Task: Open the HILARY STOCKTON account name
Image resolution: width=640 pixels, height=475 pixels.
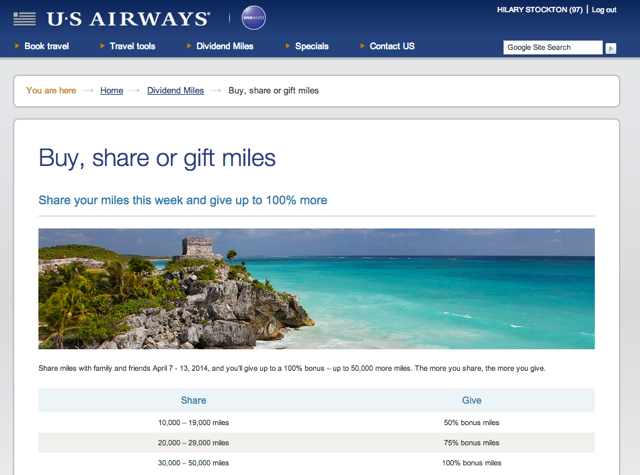Action: [540, 10]
